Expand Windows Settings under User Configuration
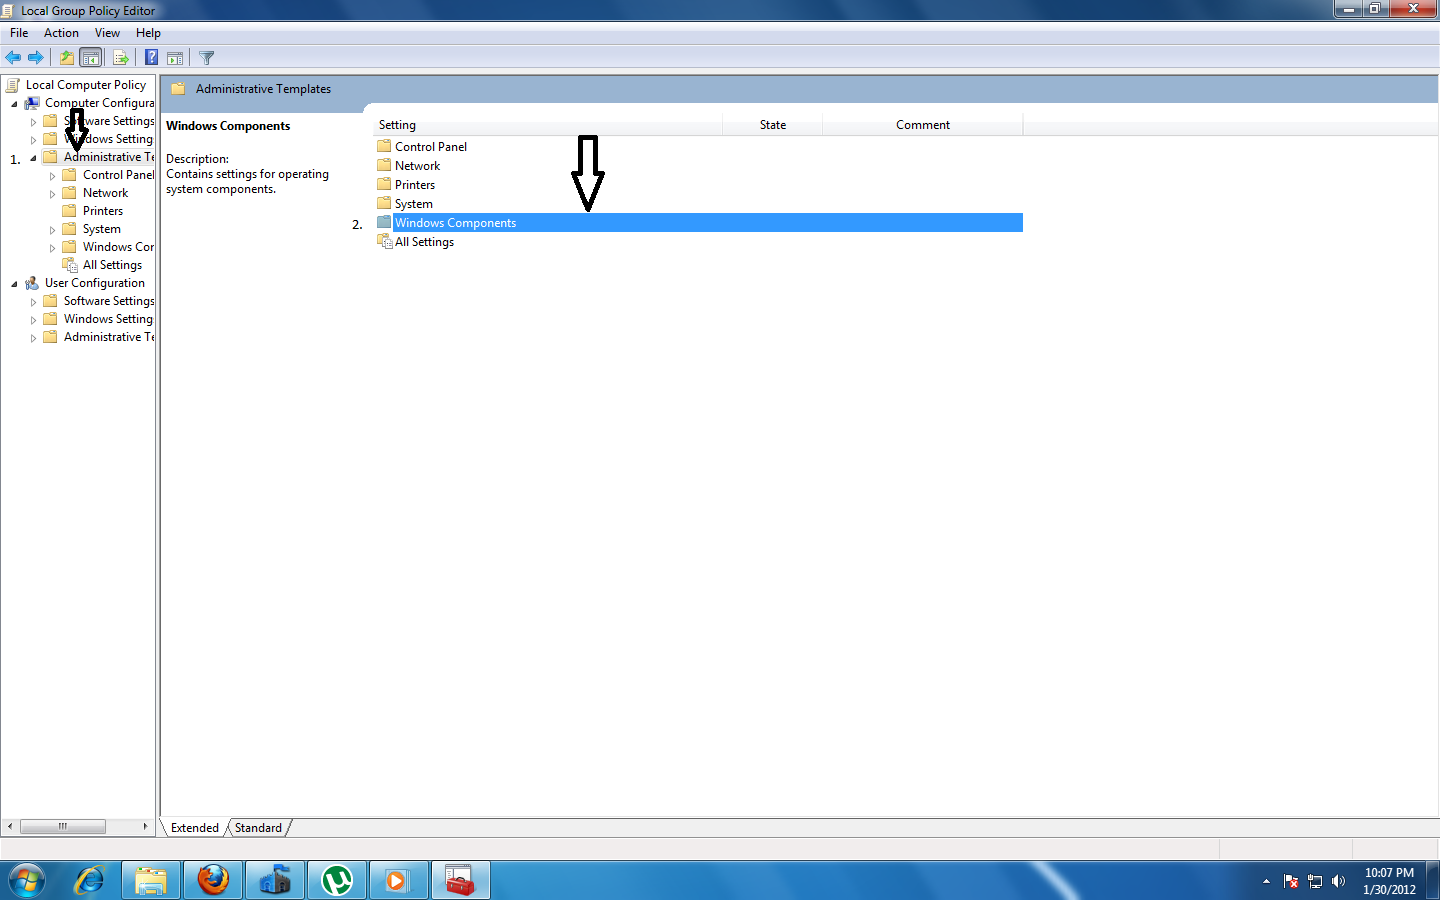Image resolution: width=1440 pixels, height=900 pixels. [x=33, y=320]
